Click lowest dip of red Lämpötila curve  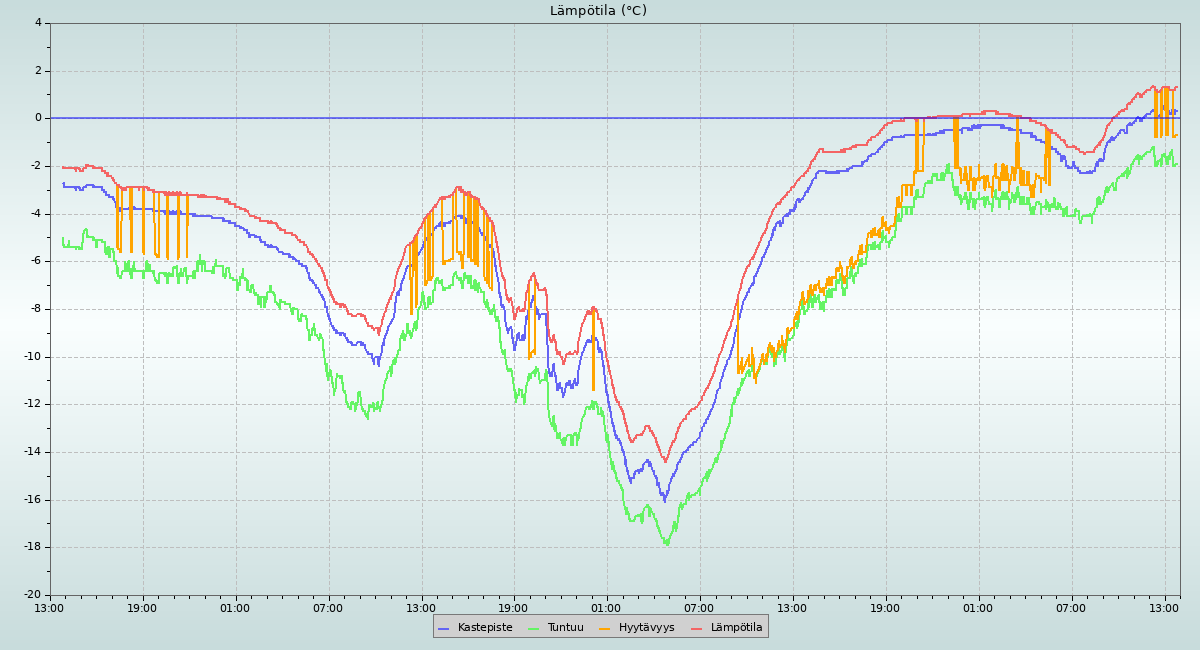click(x=664, y=461)
